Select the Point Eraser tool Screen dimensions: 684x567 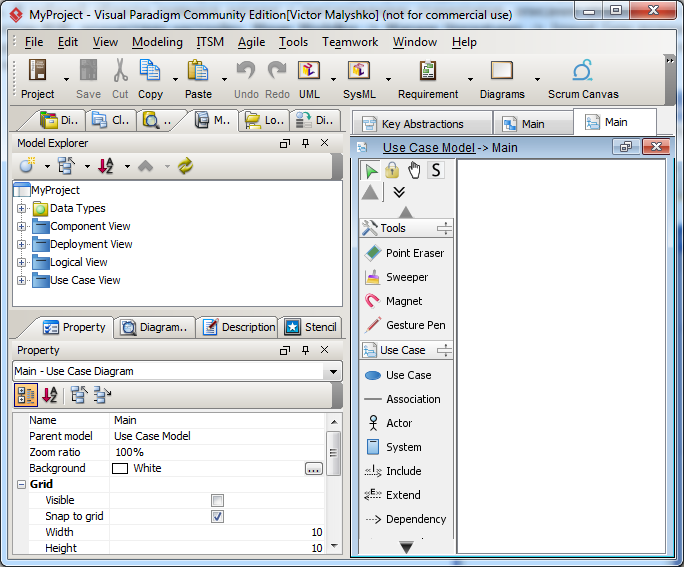pyautogui.click(x=404, y=253)
